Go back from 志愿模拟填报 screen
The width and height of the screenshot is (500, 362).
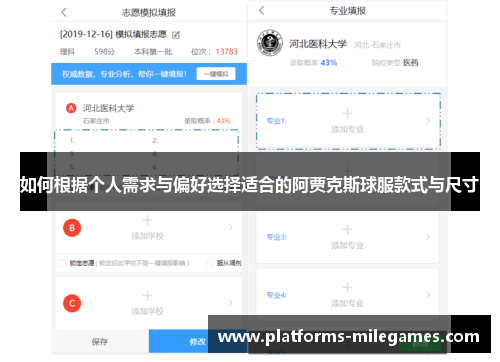click(64, 13)
